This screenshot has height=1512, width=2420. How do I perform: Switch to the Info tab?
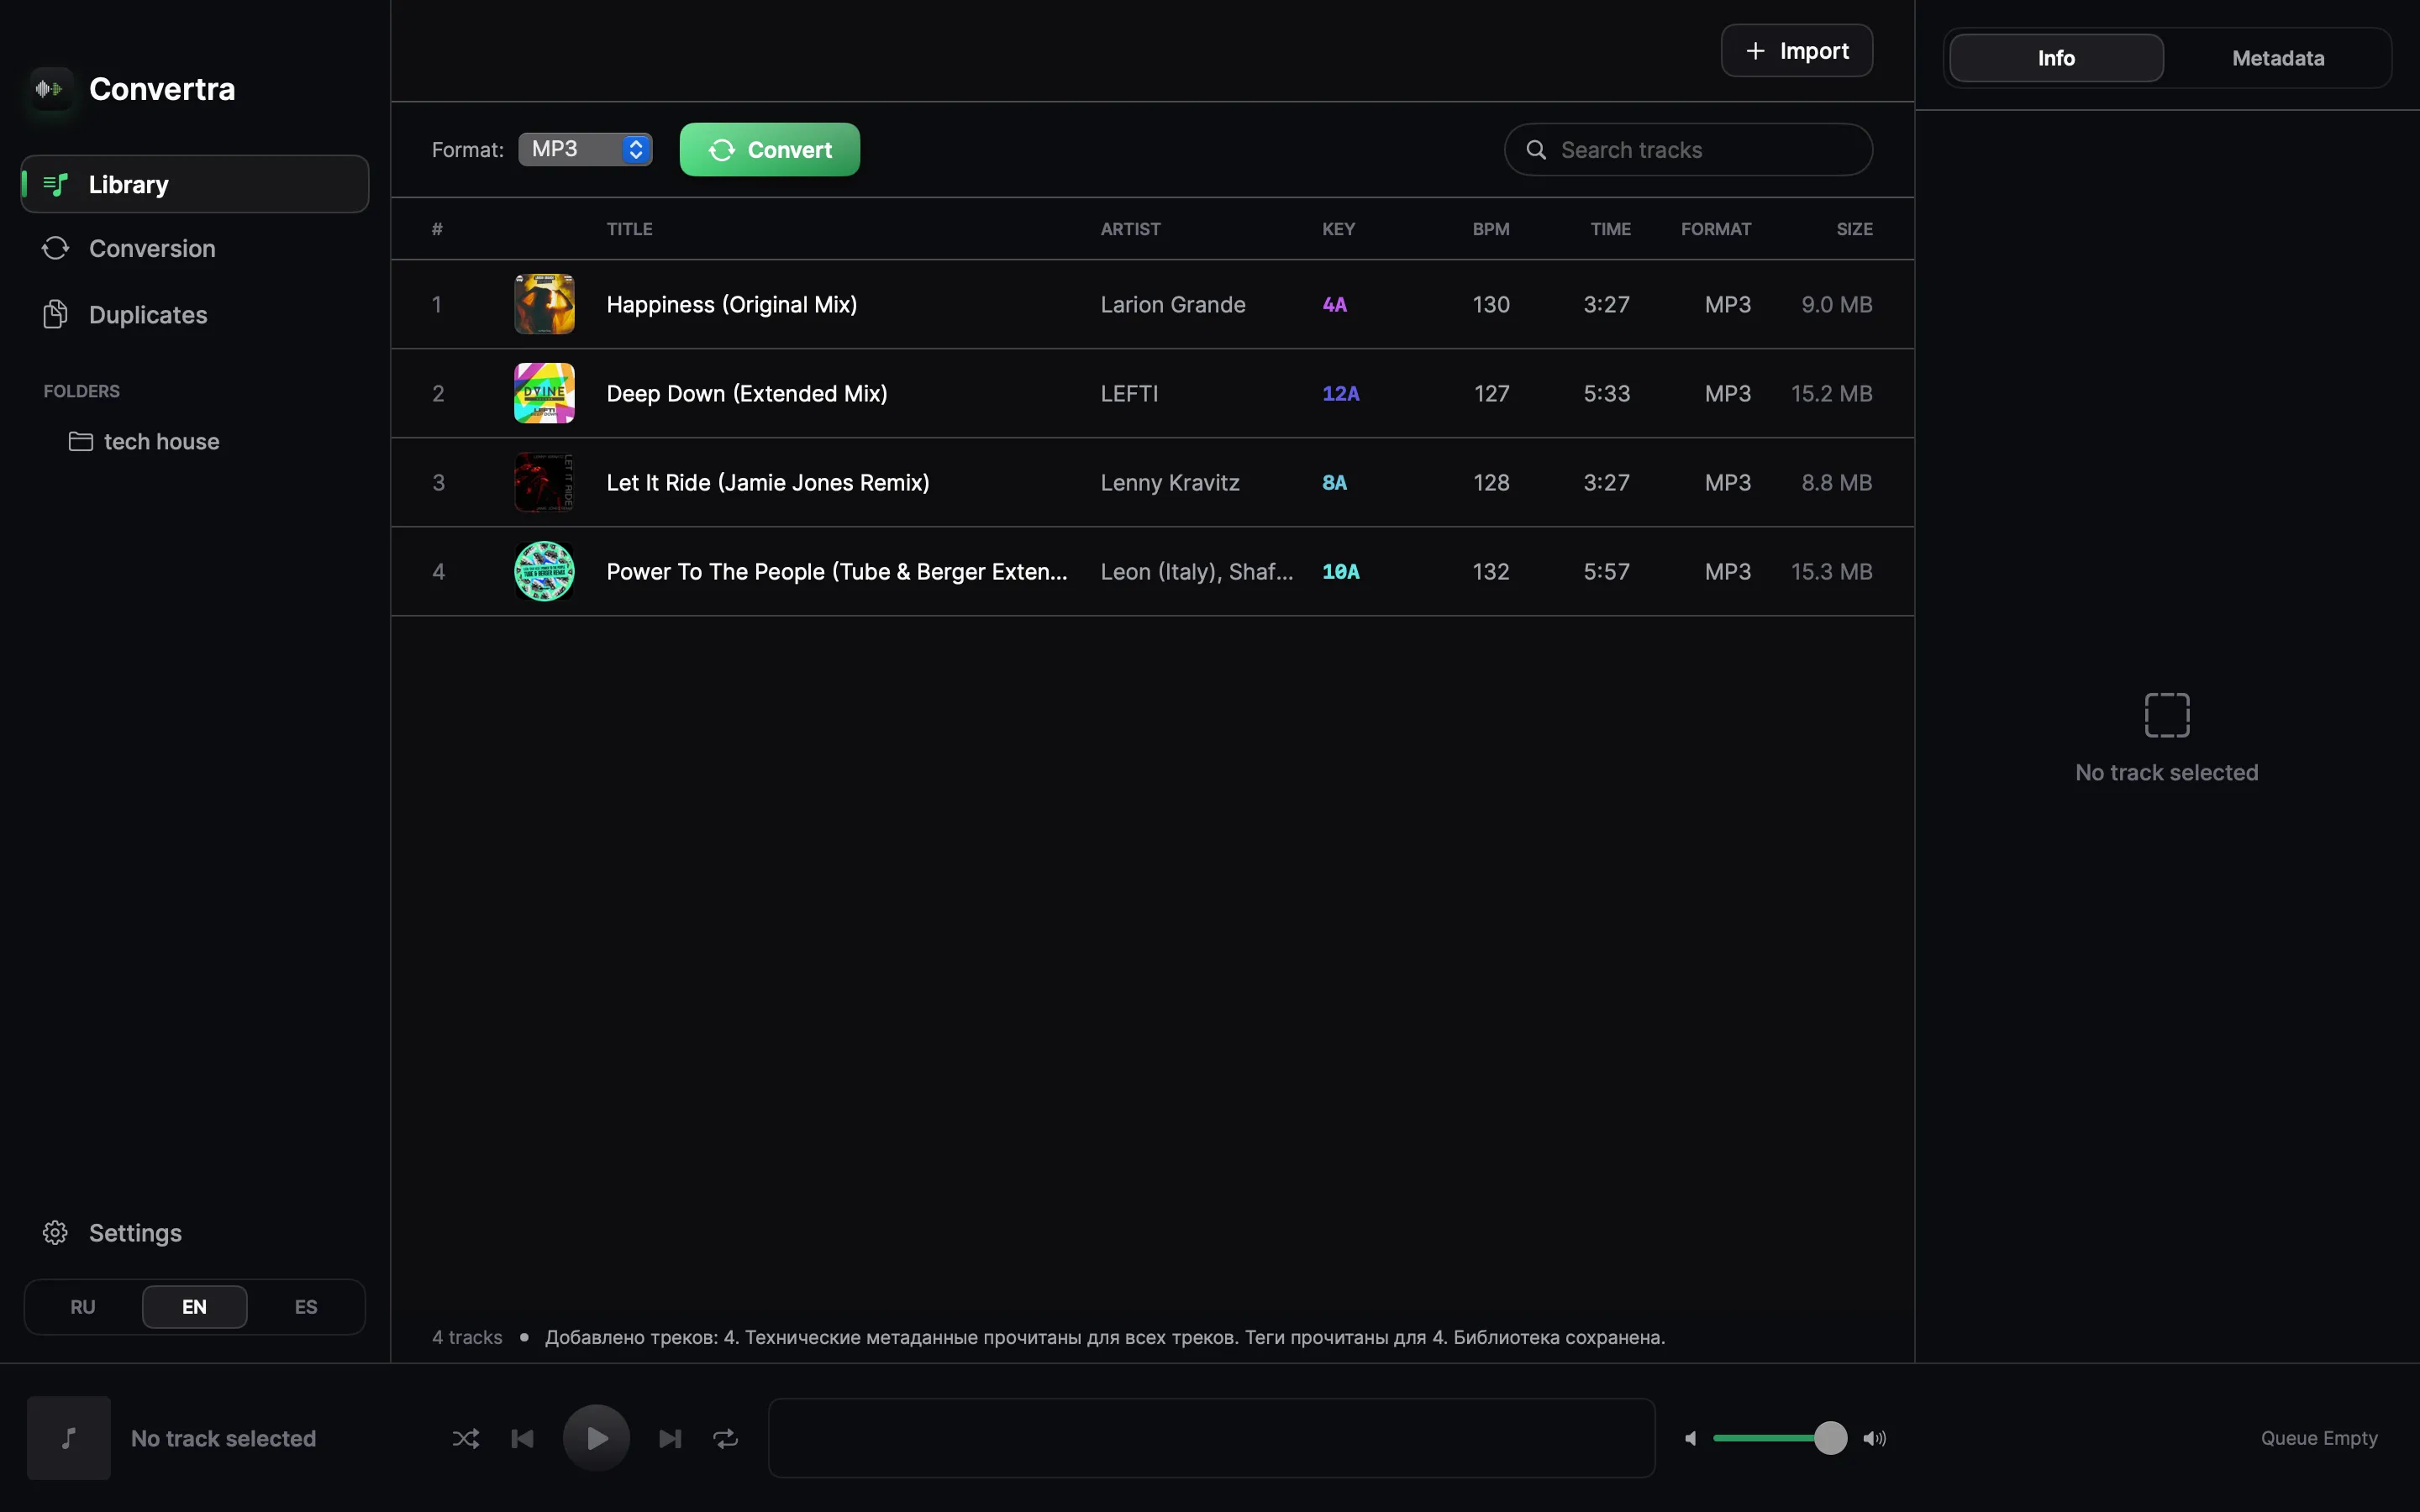click(2056, 58)
